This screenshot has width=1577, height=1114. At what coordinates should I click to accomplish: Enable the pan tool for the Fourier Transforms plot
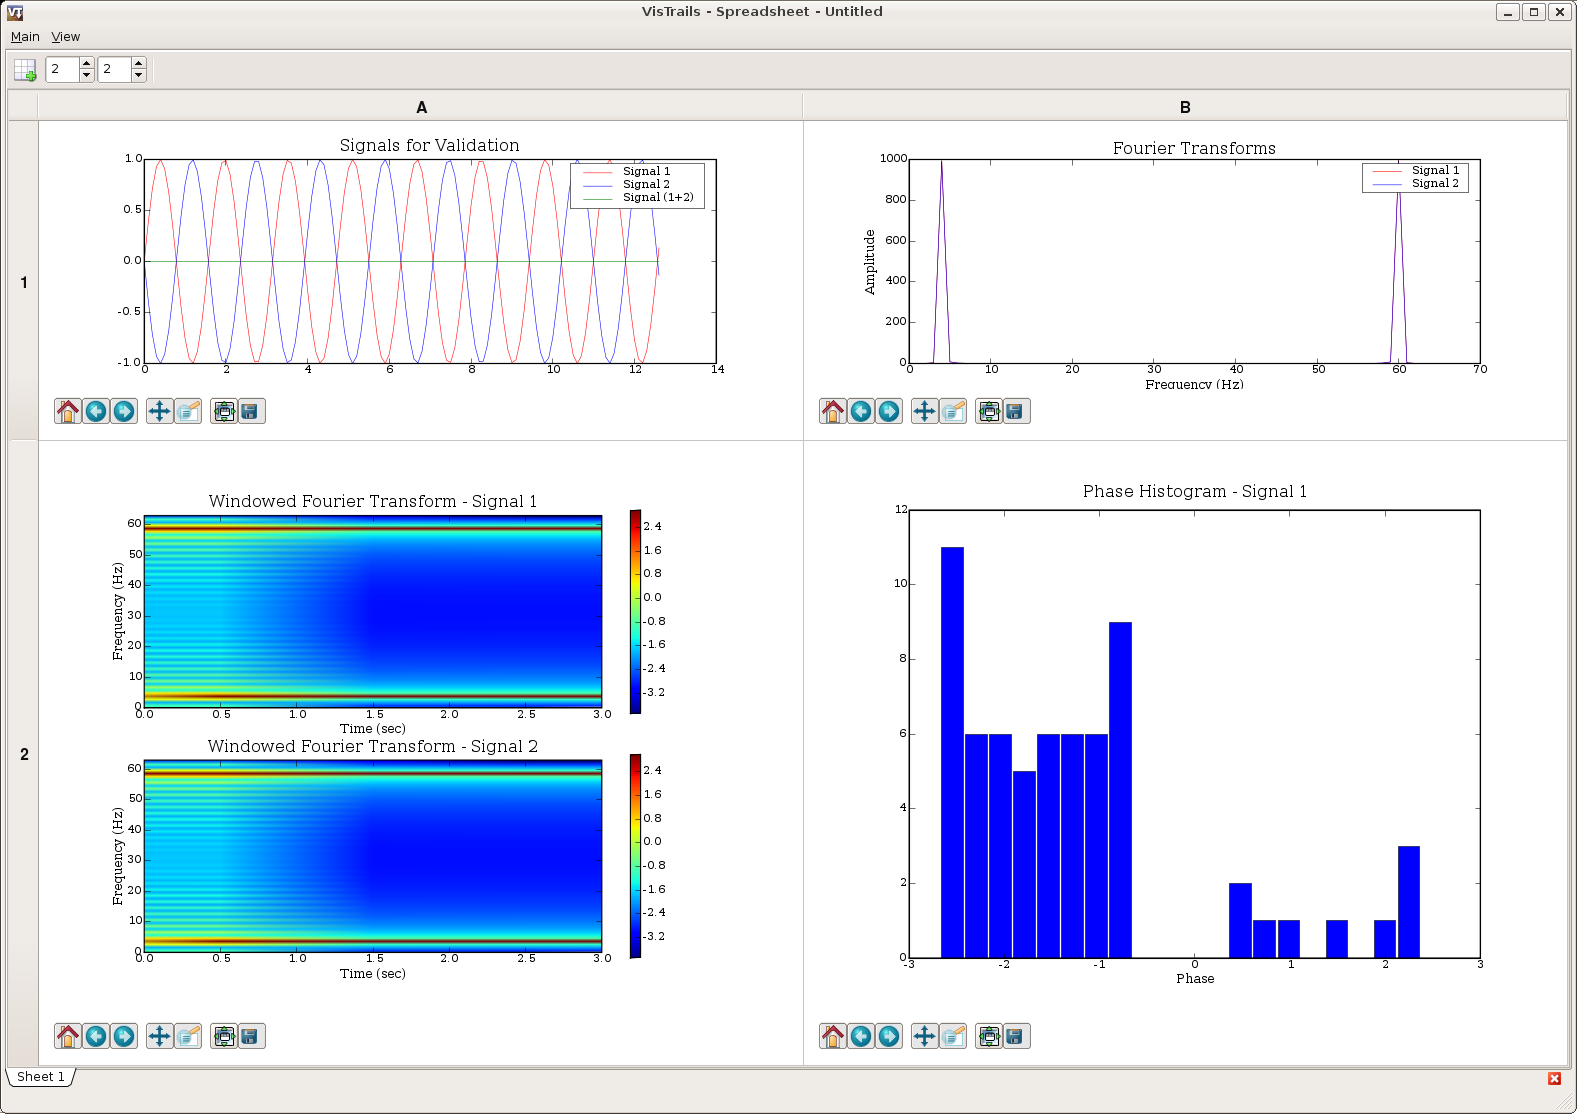pos(925,411)
